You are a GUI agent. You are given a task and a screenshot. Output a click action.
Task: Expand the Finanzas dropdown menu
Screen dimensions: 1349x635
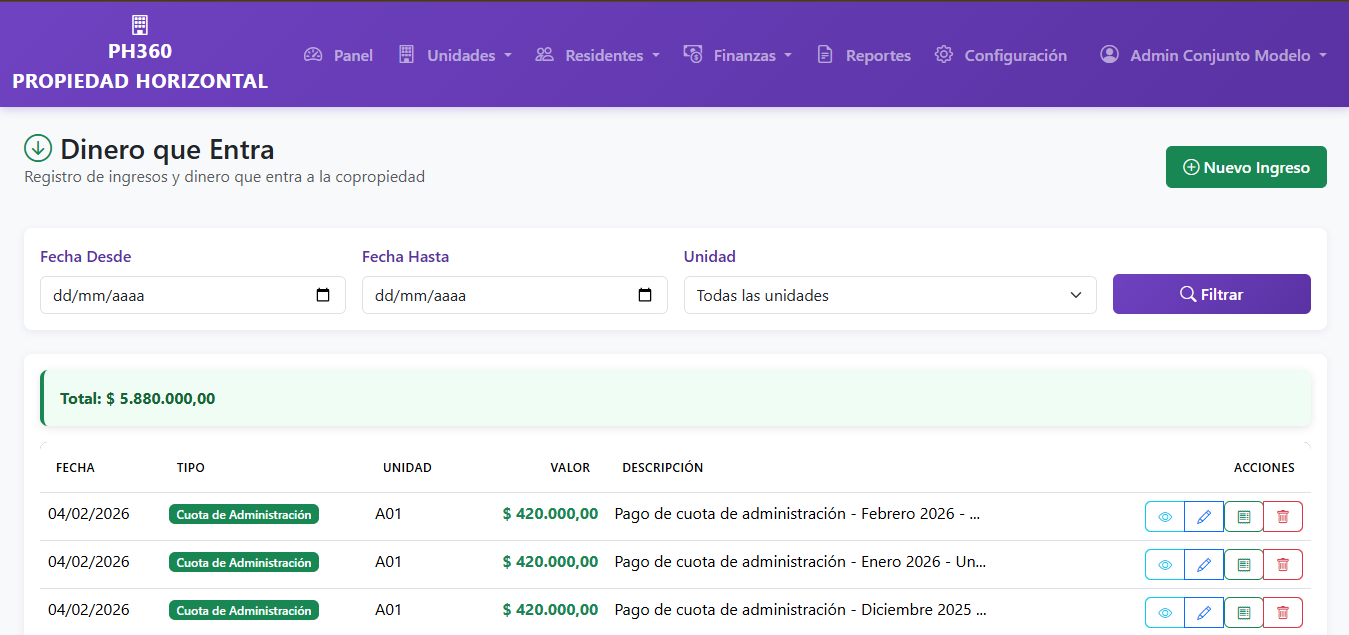pyautogui.click(x=738, y=55)
